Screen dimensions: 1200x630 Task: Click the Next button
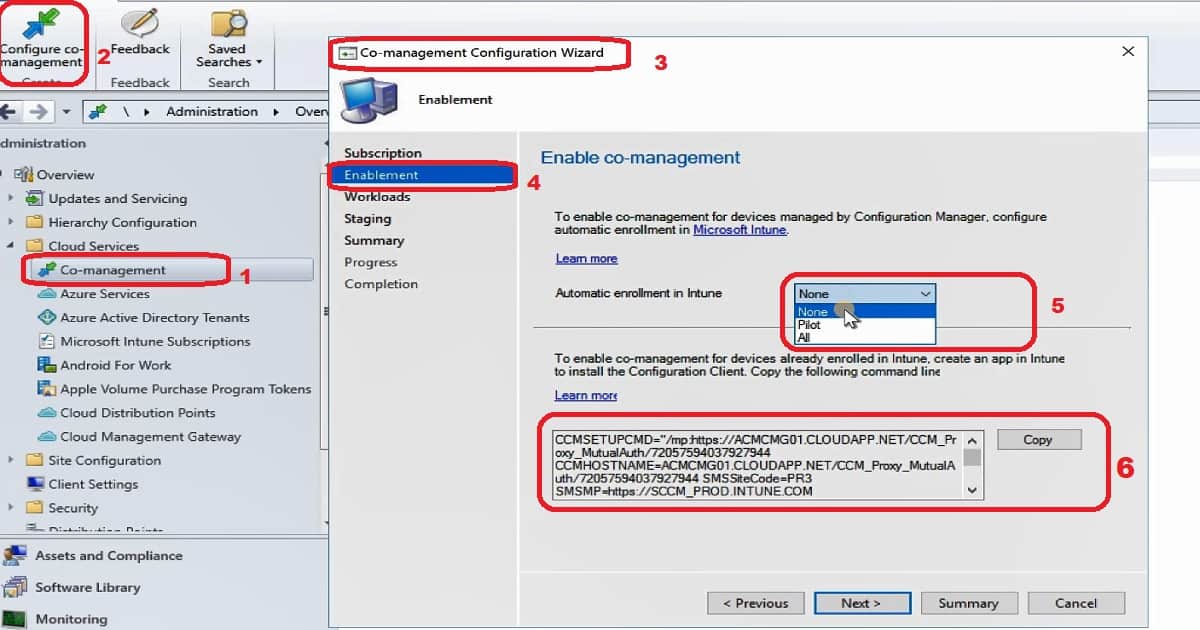pyautogui.click(x=861, y=603)
